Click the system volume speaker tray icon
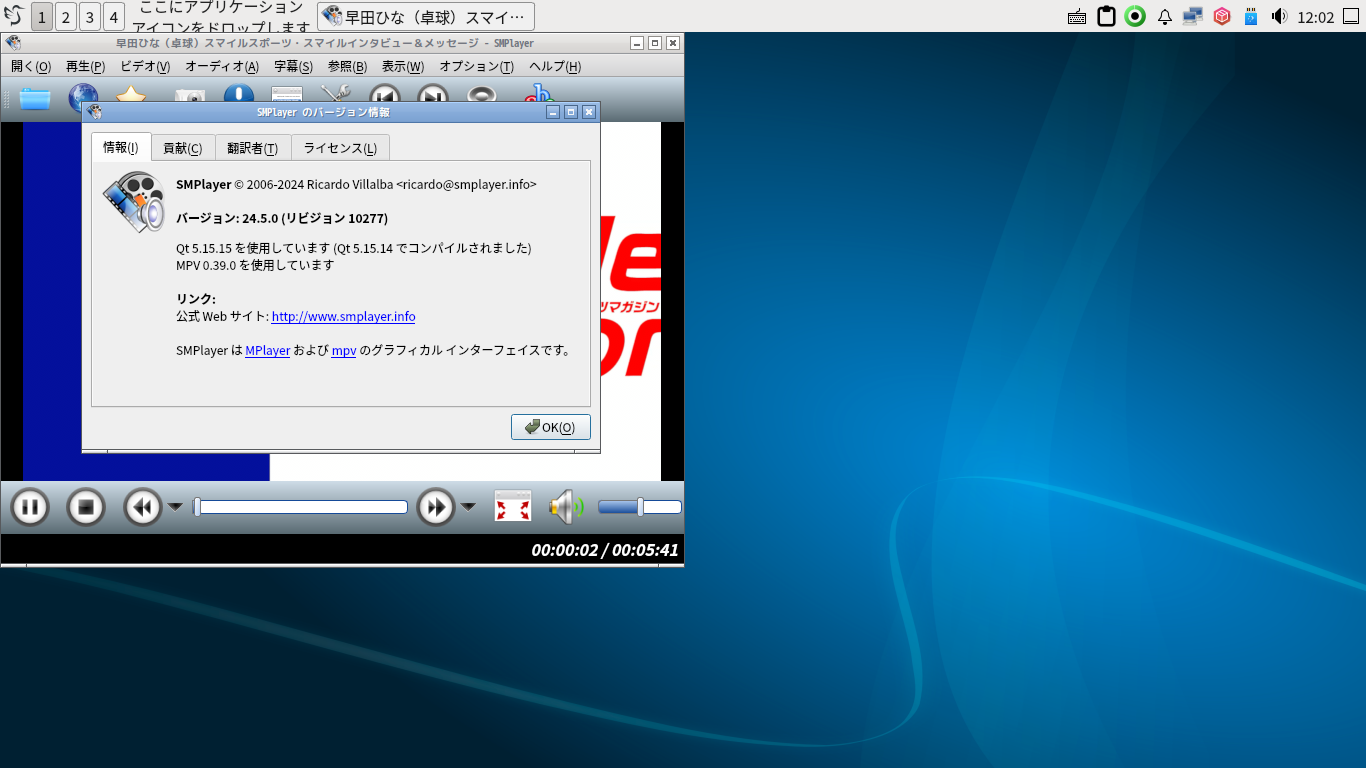The width and height of the screenshot is (1366, 768). [1279, 16]
